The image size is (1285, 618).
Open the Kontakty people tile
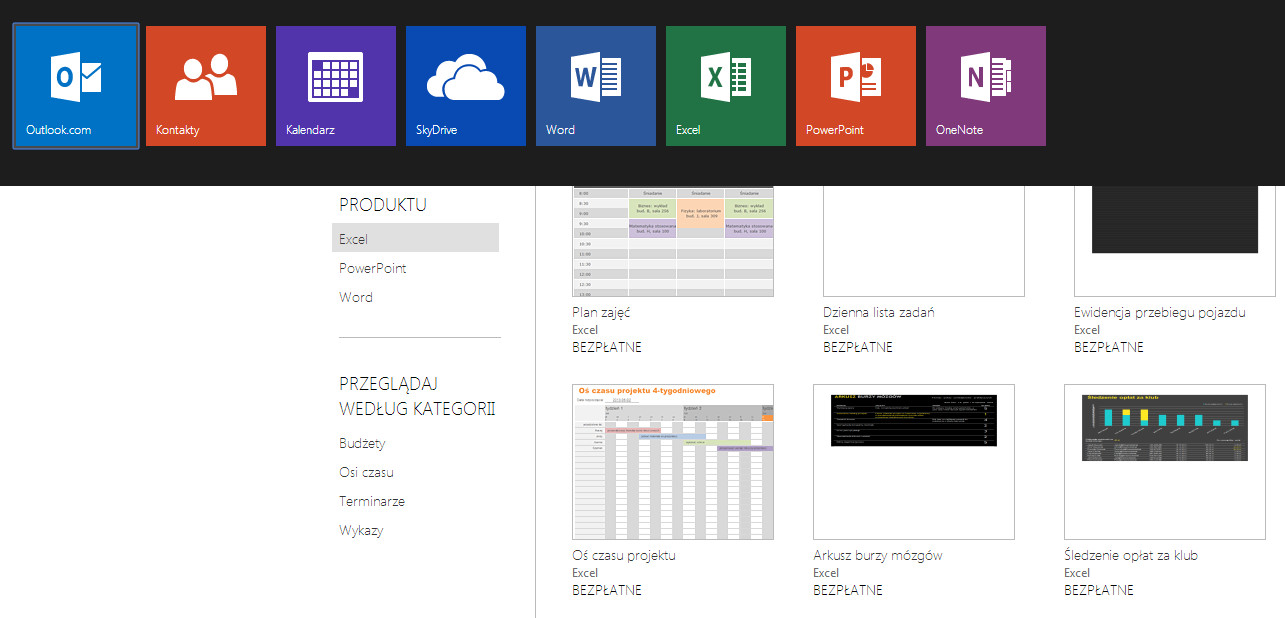coord(206,86)
